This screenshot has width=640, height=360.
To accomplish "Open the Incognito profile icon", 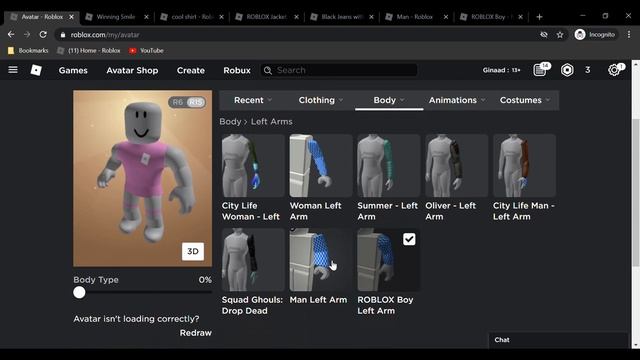I will pyautogui.click(x=580, y=35).
